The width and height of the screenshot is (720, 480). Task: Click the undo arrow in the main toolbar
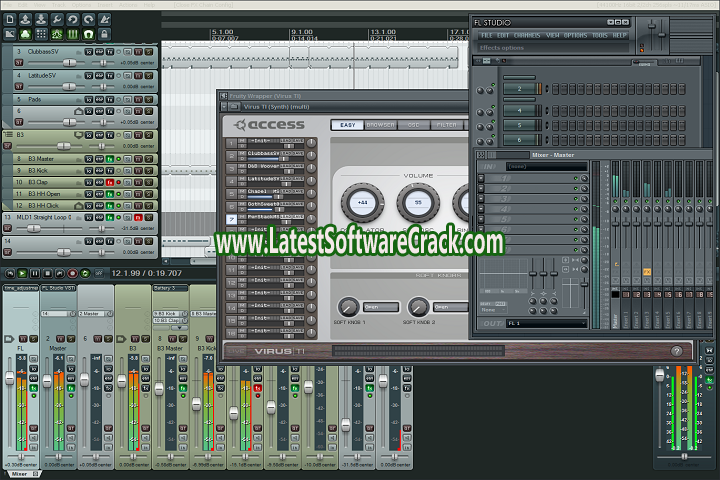pos(73,19)
